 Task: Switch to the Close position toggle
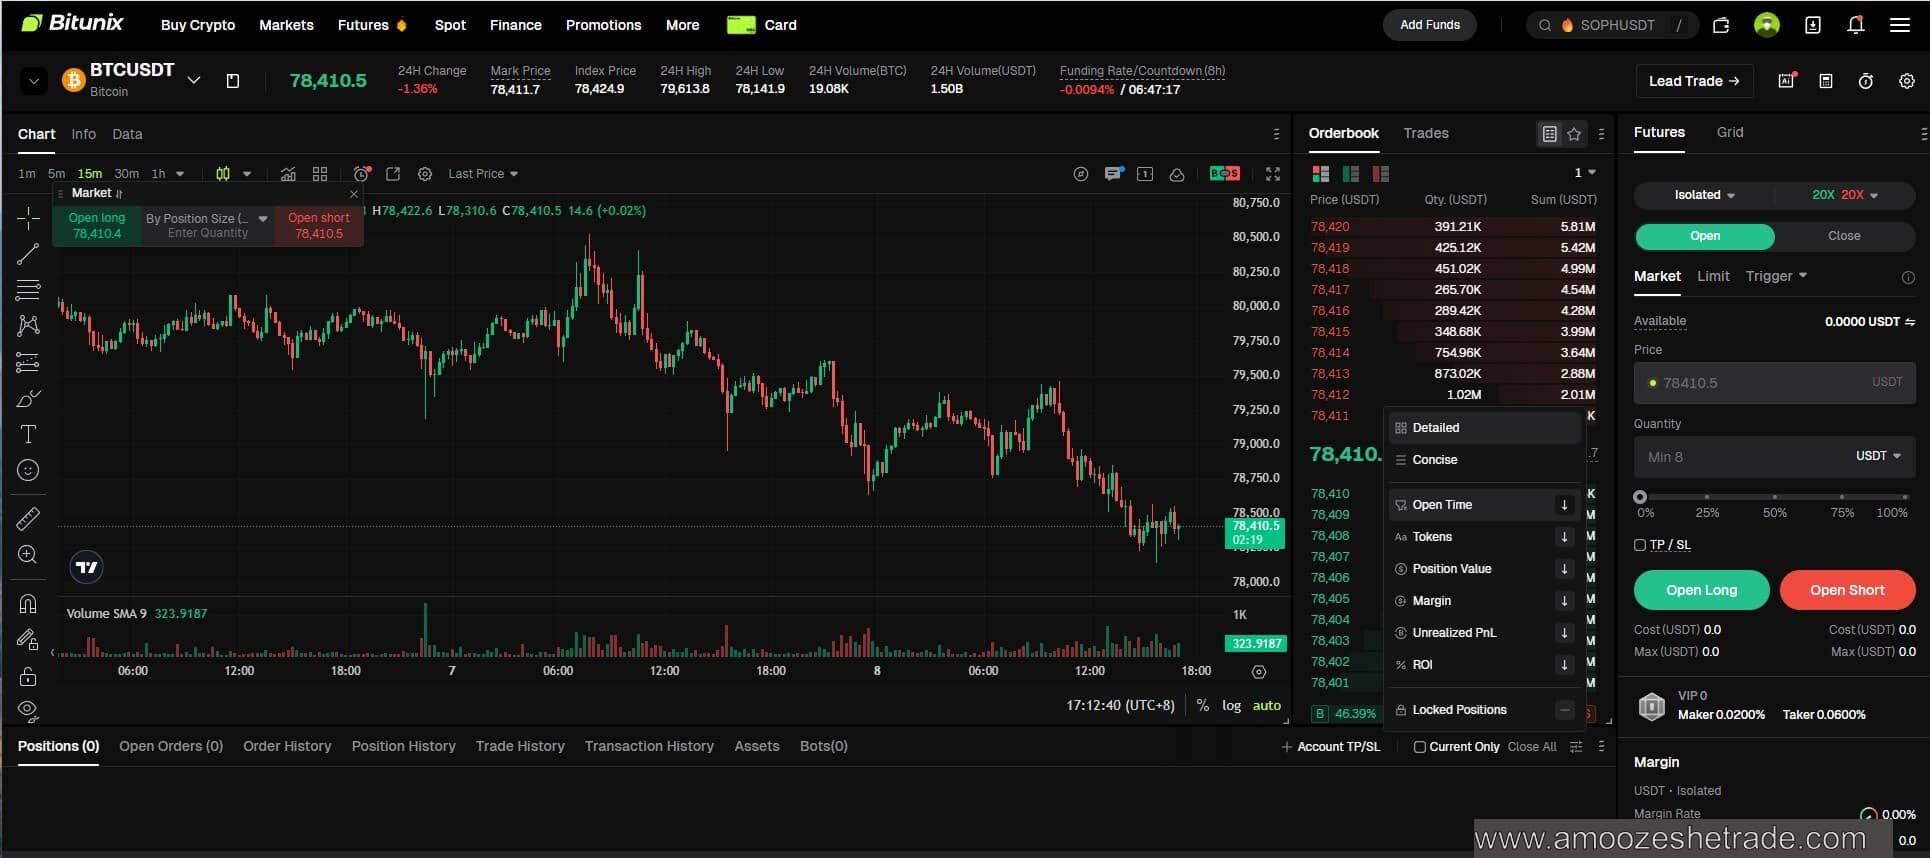(1844, 236)
